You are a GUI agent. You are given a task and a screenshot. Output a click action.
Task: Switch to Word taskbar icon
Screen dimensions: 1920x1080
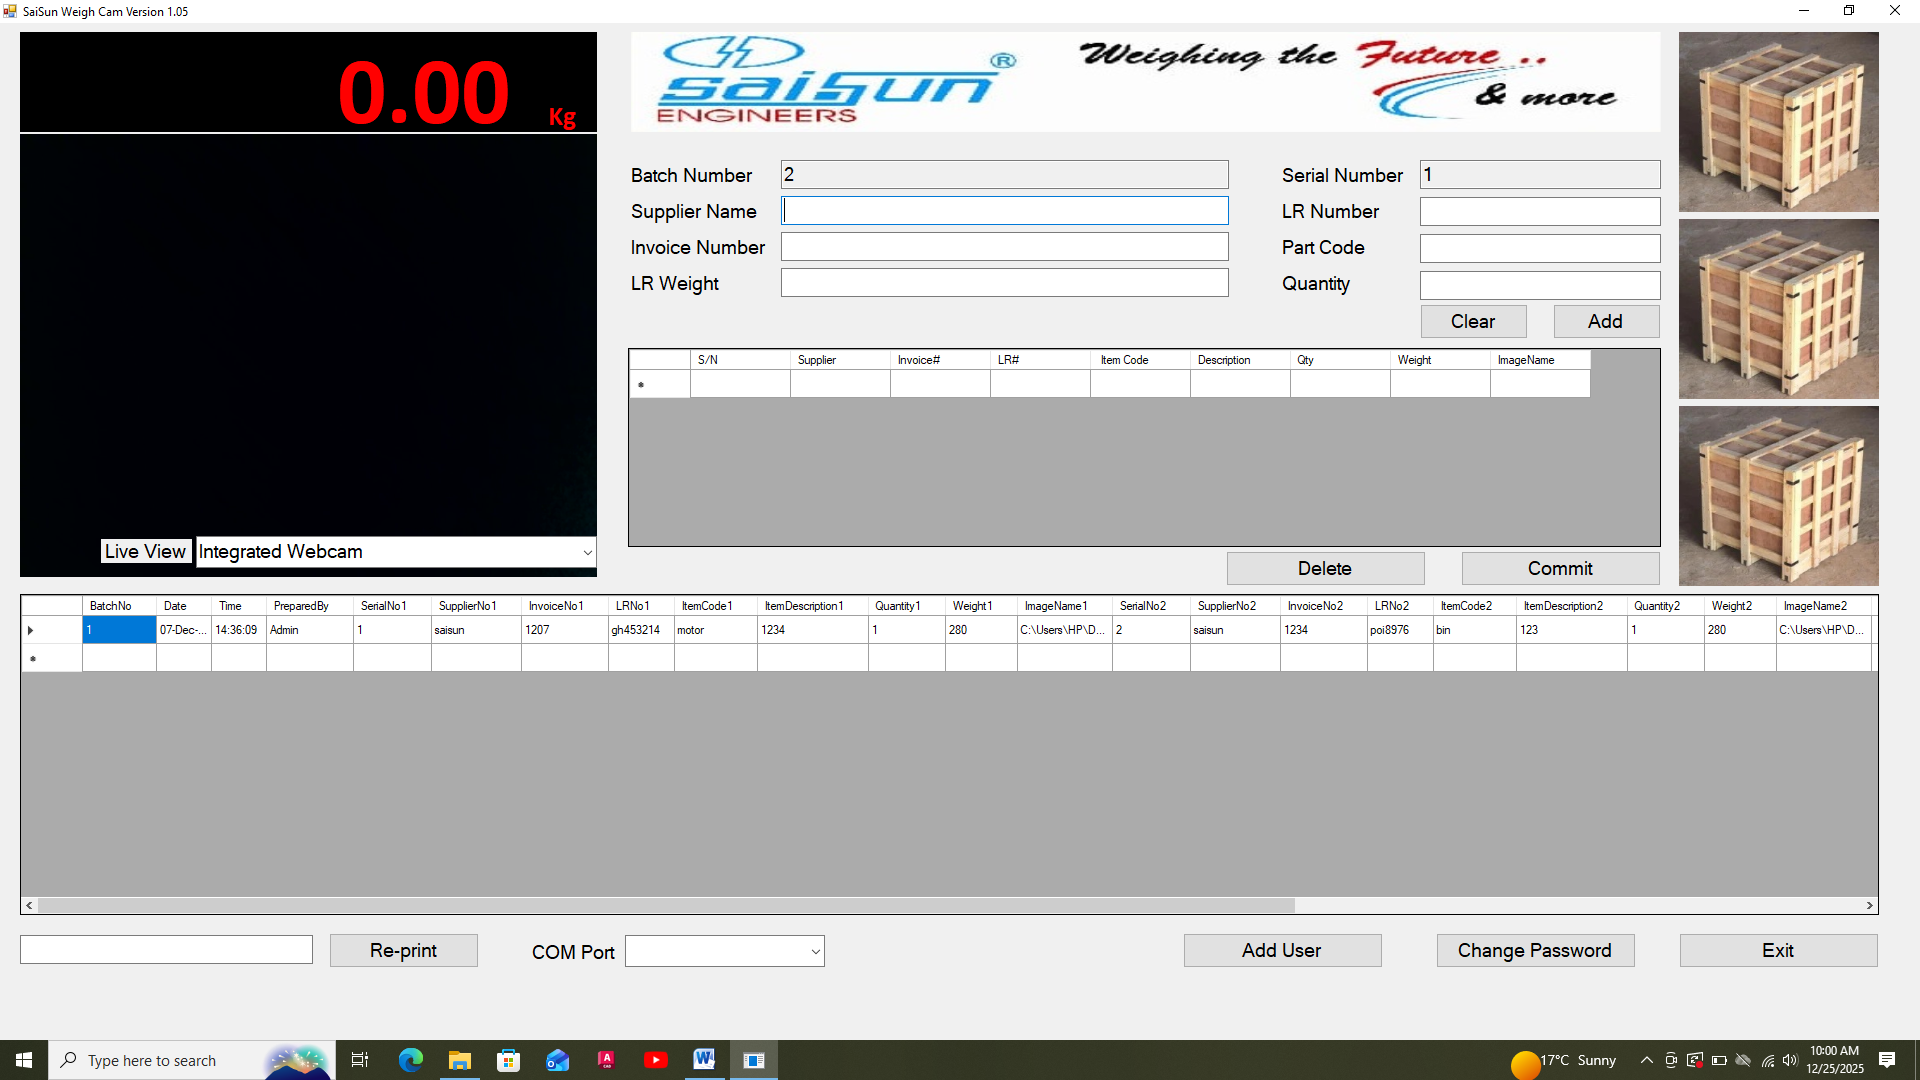pos(704,1060)
